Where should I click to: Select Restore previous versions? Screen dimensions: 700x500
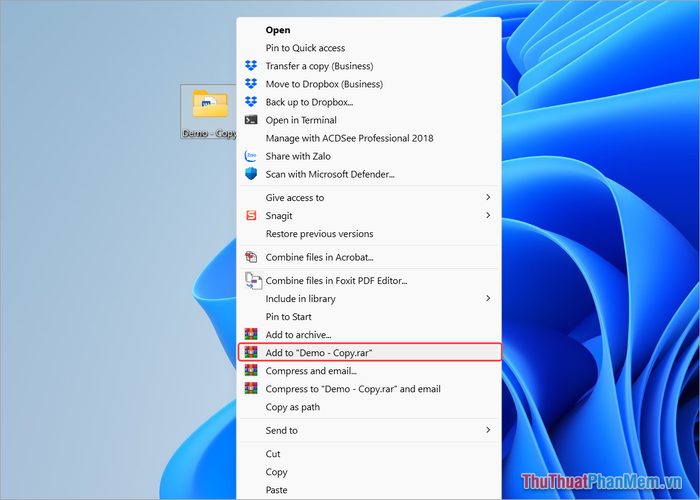(x=369, y=234)
